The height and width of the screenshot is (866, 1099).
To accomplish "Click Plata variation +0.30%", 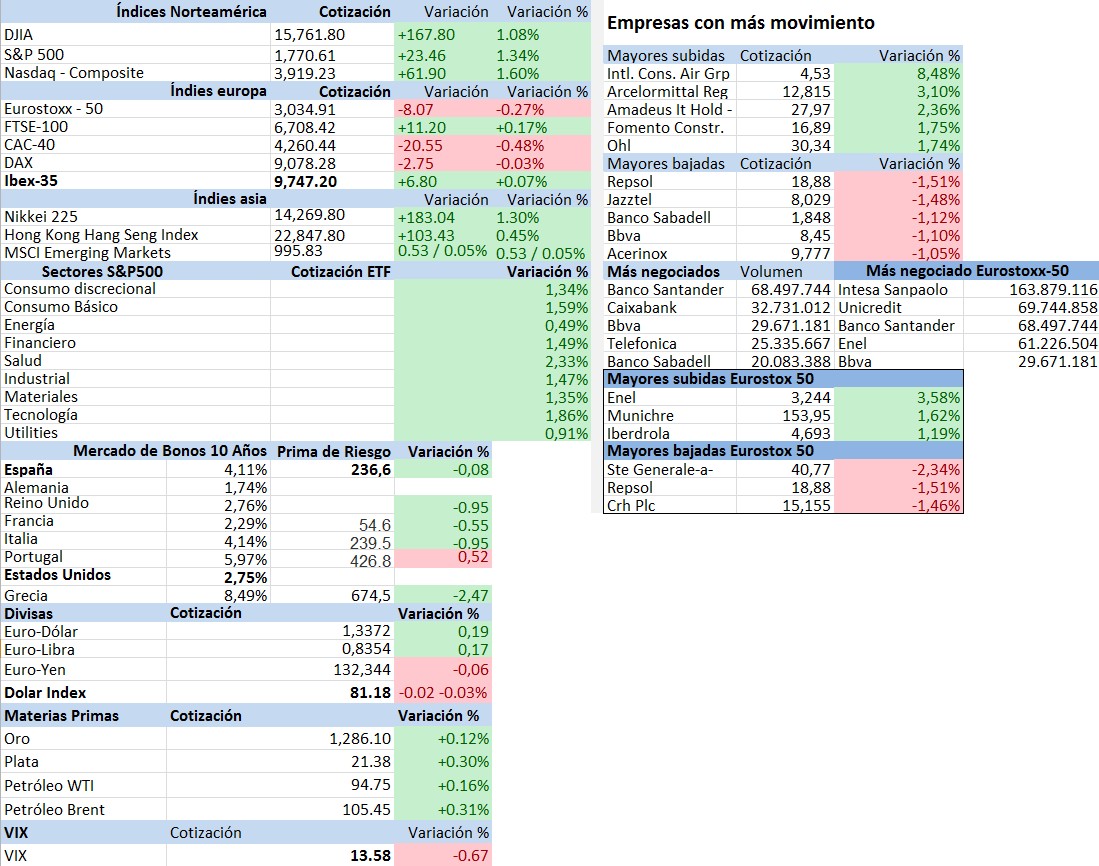I will point(463,762).
